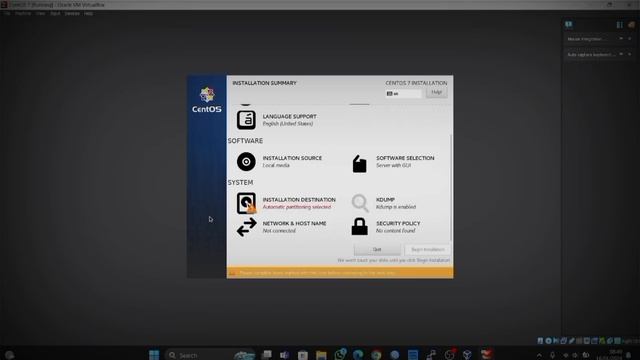Image resolution: width=640 pixels, height=360 pixels.
Task: Open the File menu in VirtualBox
Action: pyautogui.click(x=7, y=13)
